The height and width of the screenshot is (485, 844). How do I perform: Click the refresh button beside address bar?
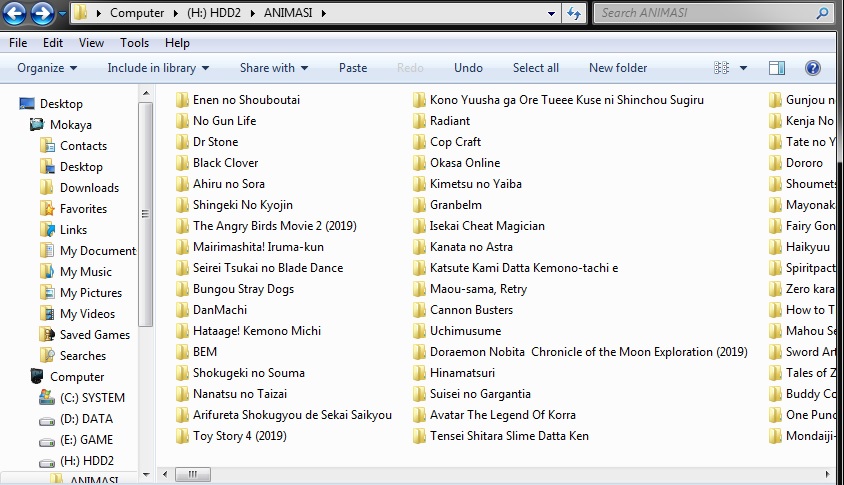574,13
